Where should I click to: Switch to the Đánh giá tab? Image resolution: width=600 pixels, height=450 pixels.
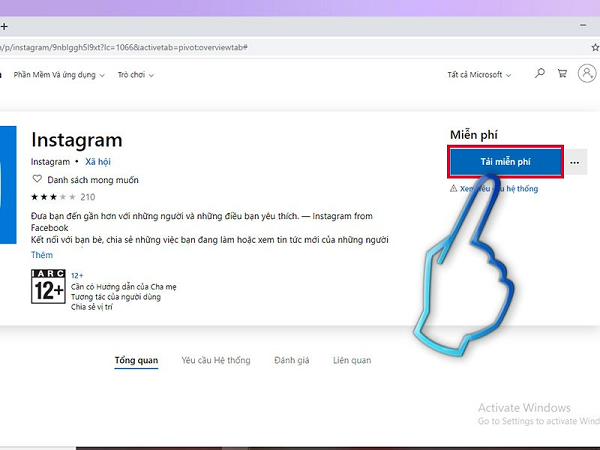[x=292, y=360]
